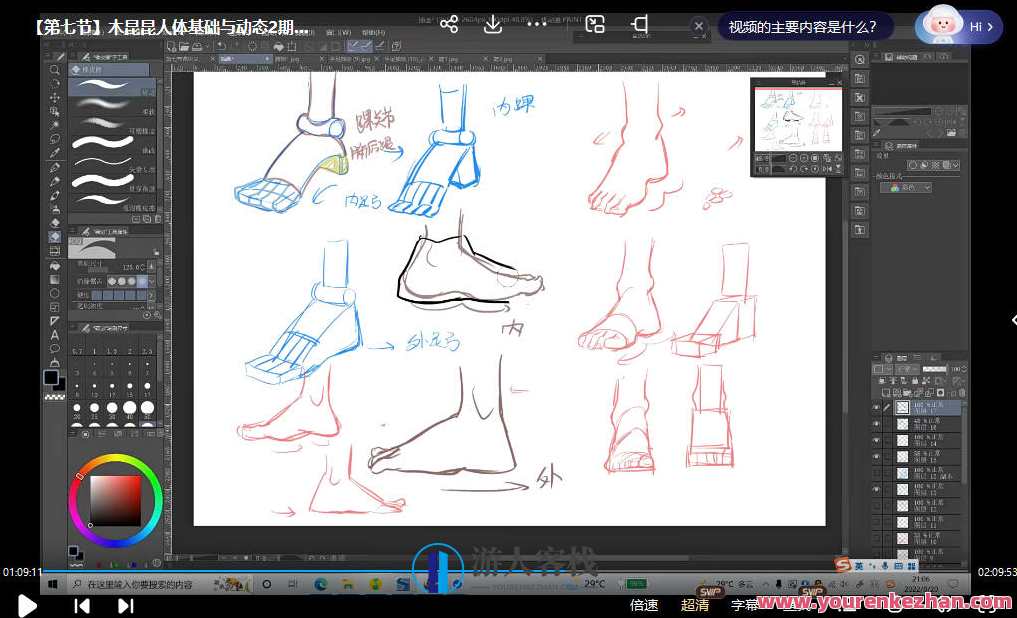The image size is (1017, 618).
Task: Select the top brush preset in the sub tool list
Action: 110,88
